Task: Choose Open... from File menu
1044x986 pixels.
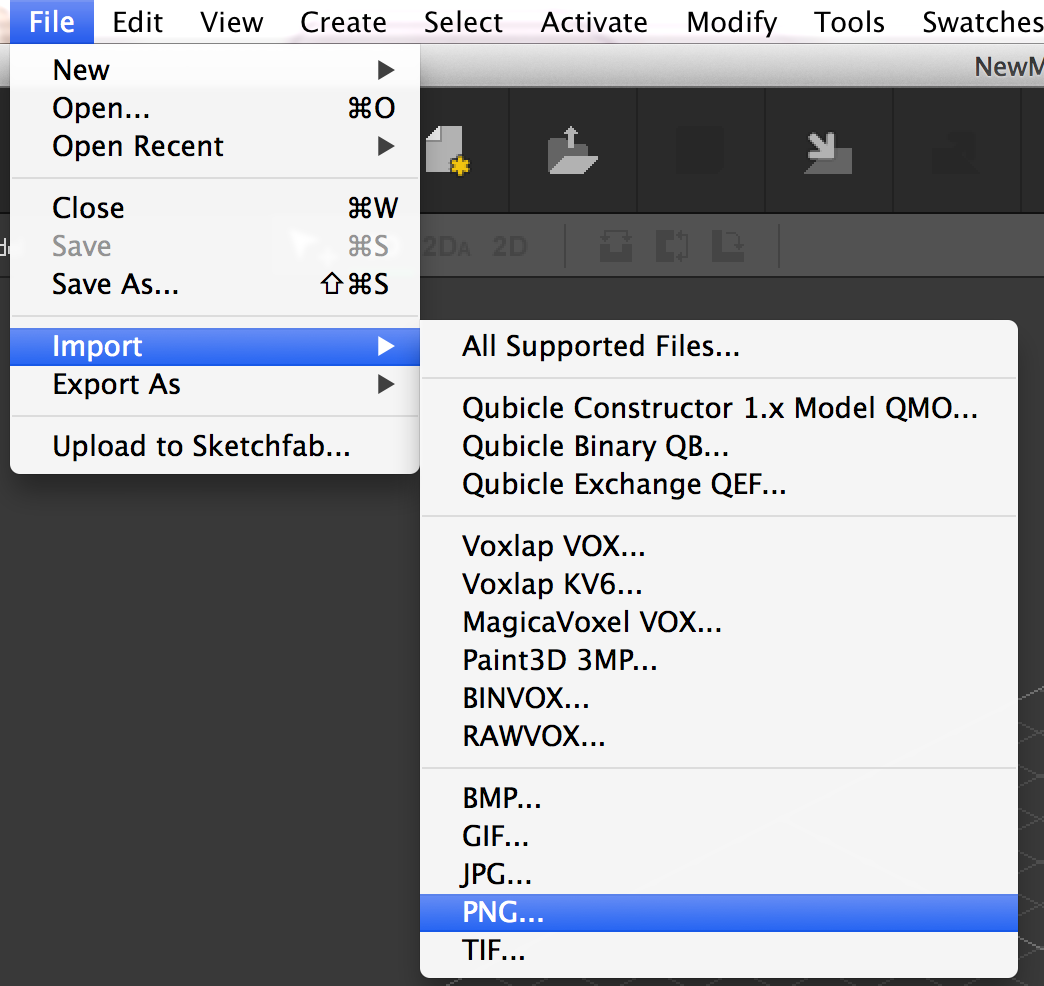Action: (x=215, y=108)
